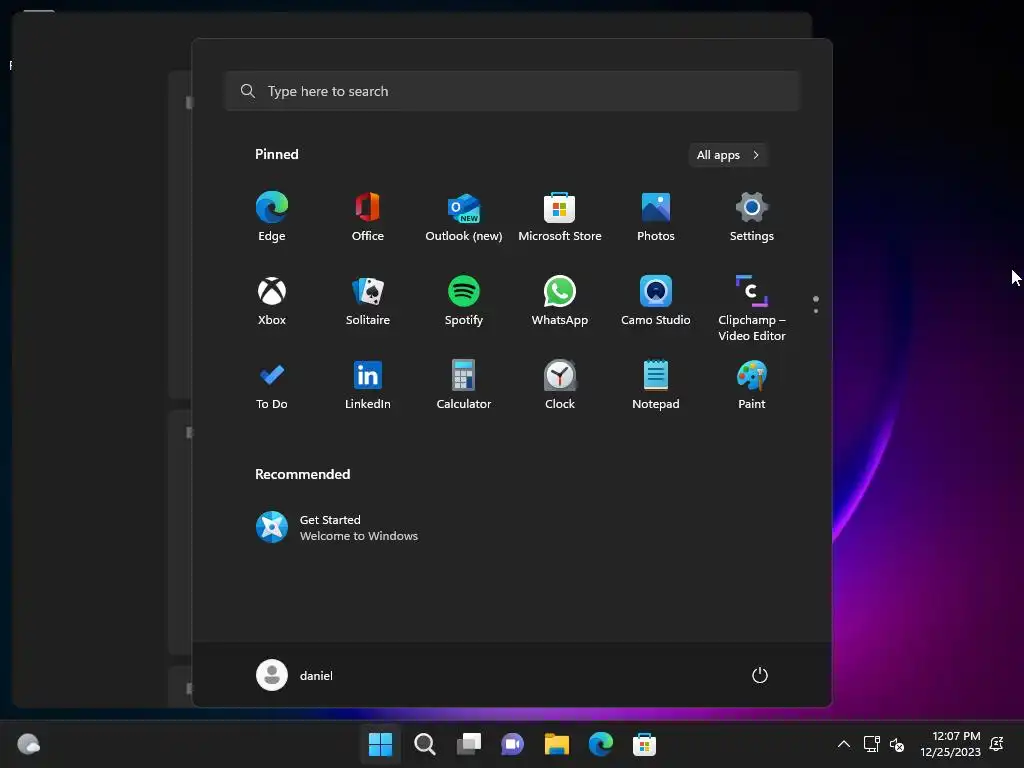
Task: Launch Notepad
Action: (656, 385)
